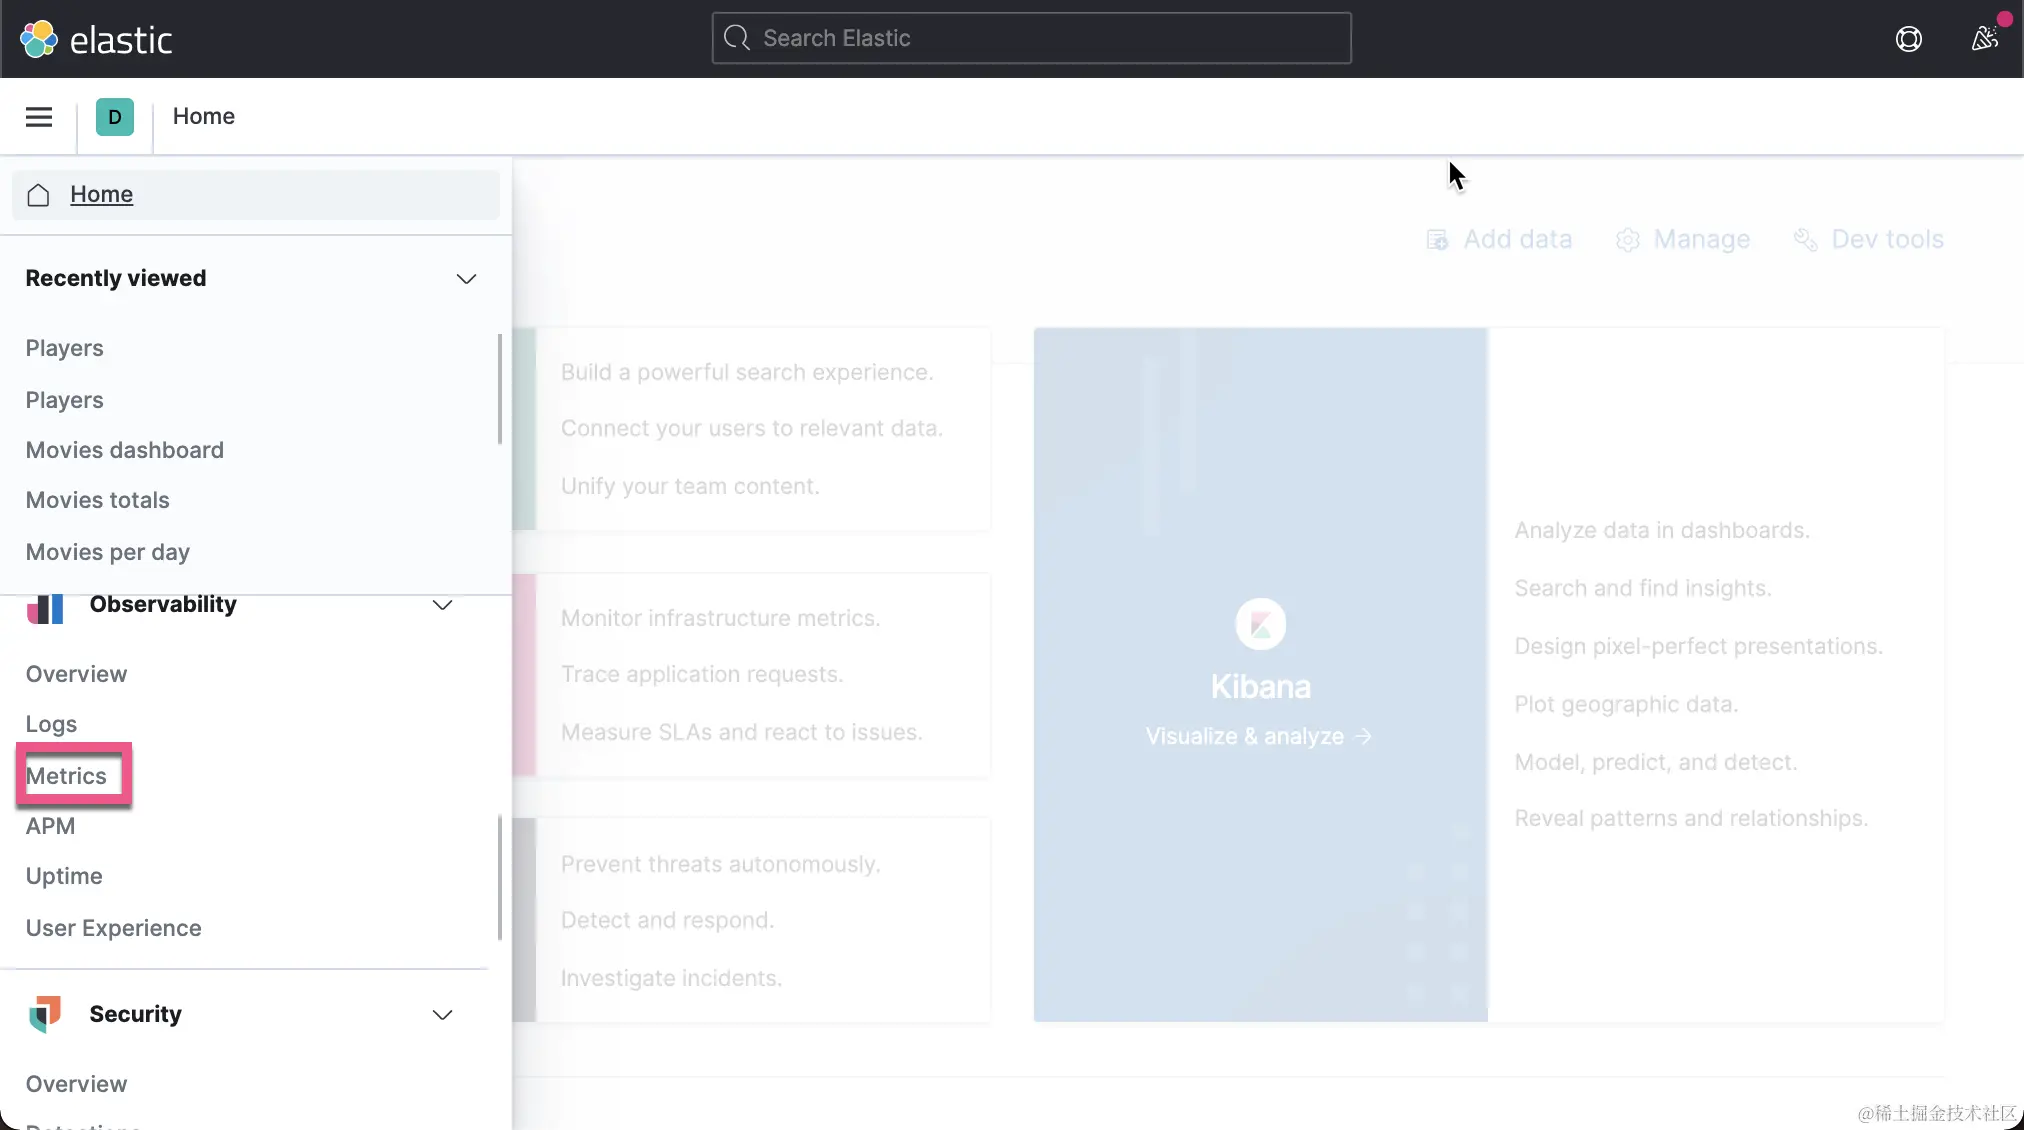Viewport: 2024px width, 1130px height.
Task: Toggle the hamburger navigation menu
Action: click(x=39, y=117)
